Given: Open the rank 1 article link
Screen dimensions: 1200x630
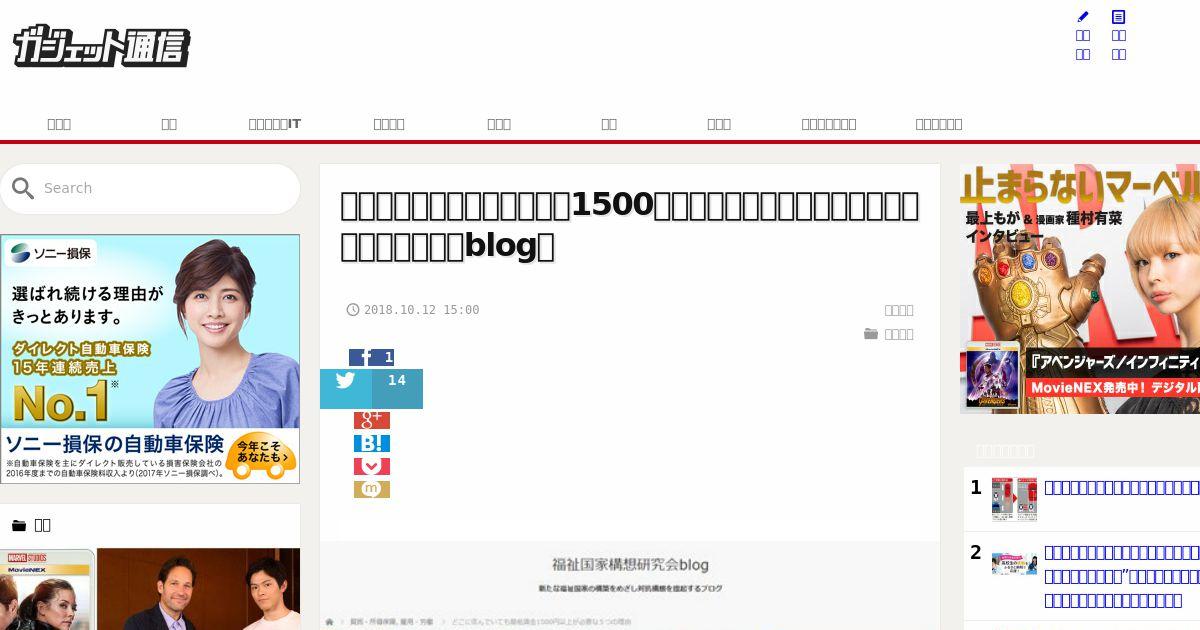Looking at the screenshot, I should tap(1121, 488).
